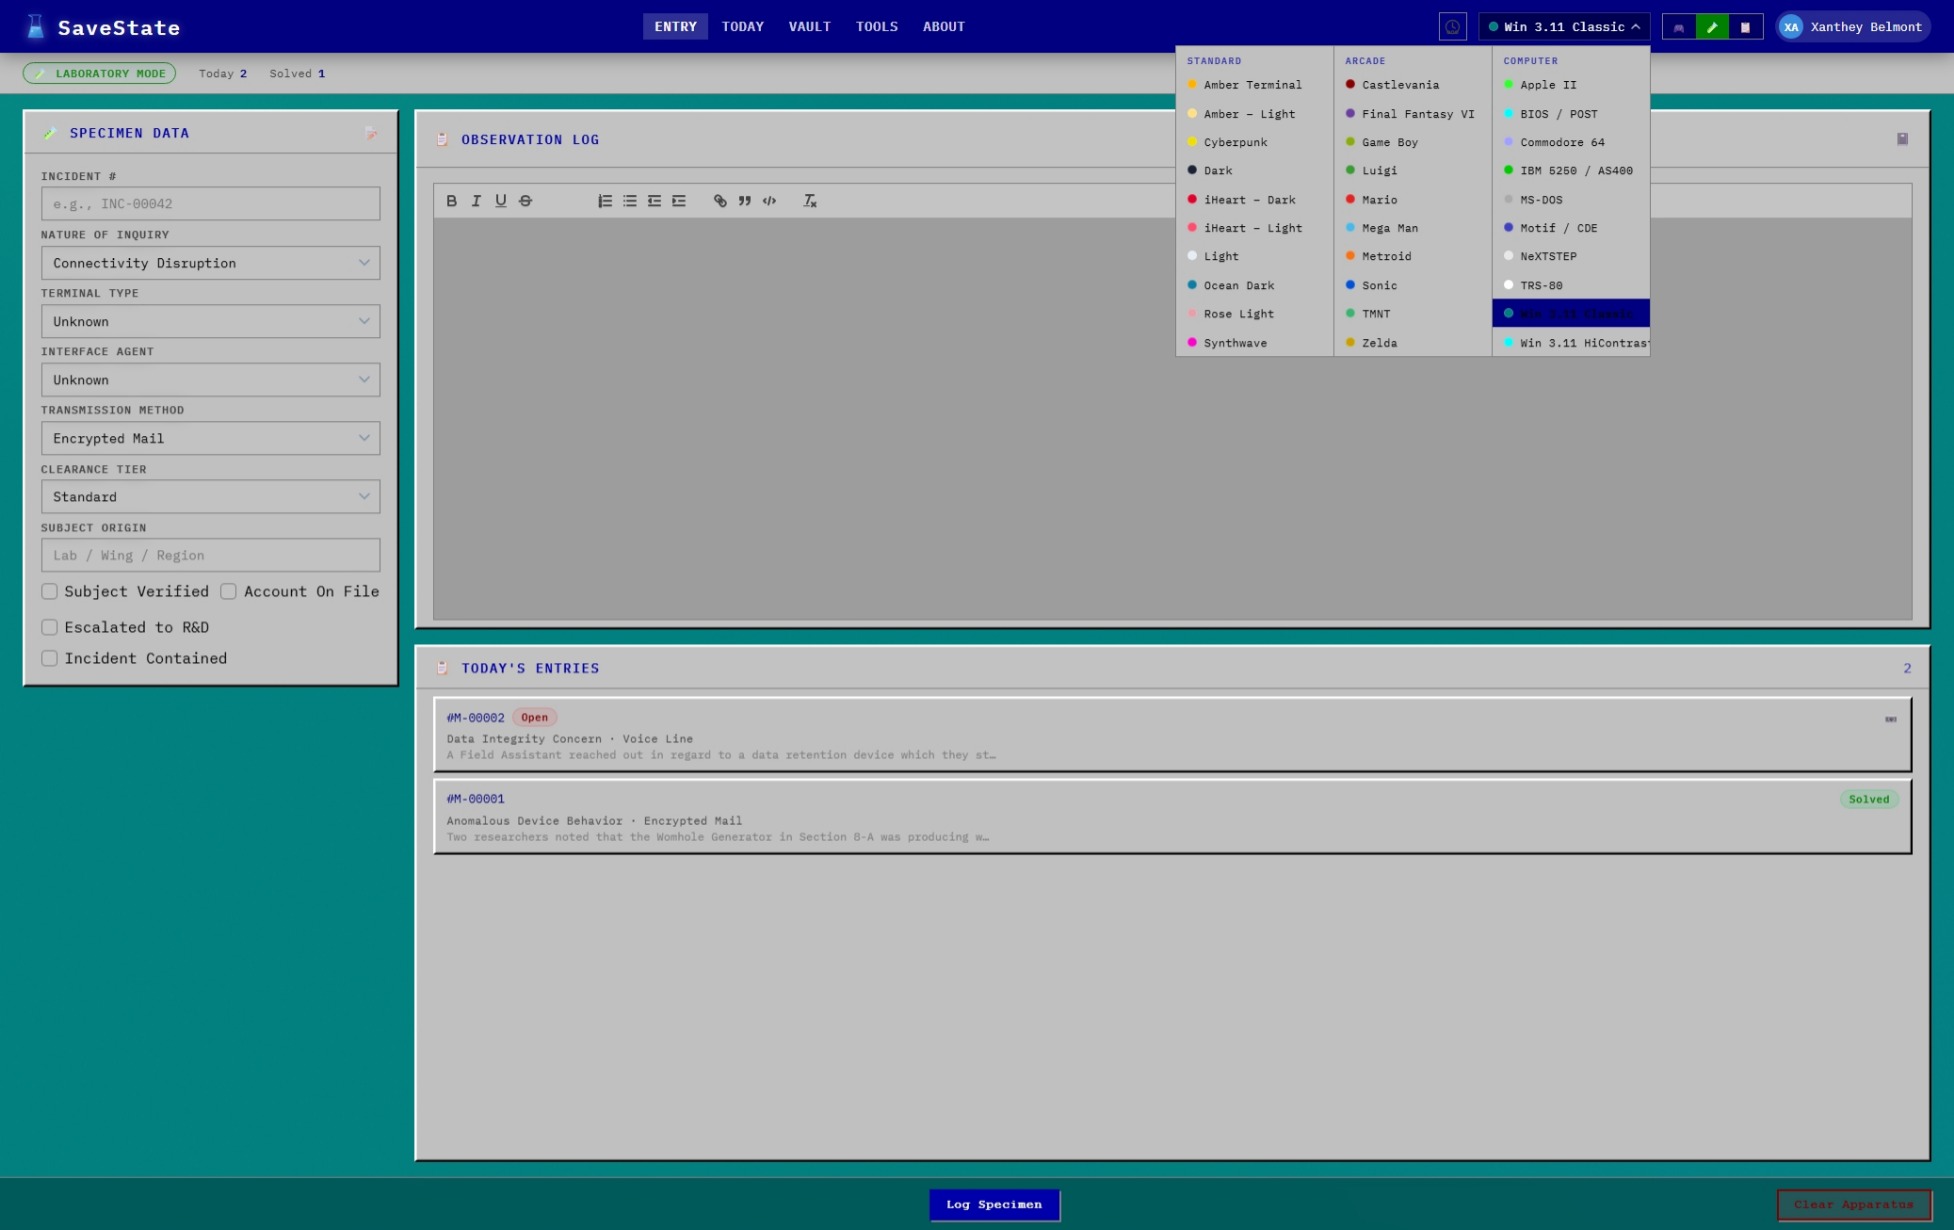Choose the Commodore 64 theme
Viewport: 1954px width, 1230px height.
(x=1561, y=143)
